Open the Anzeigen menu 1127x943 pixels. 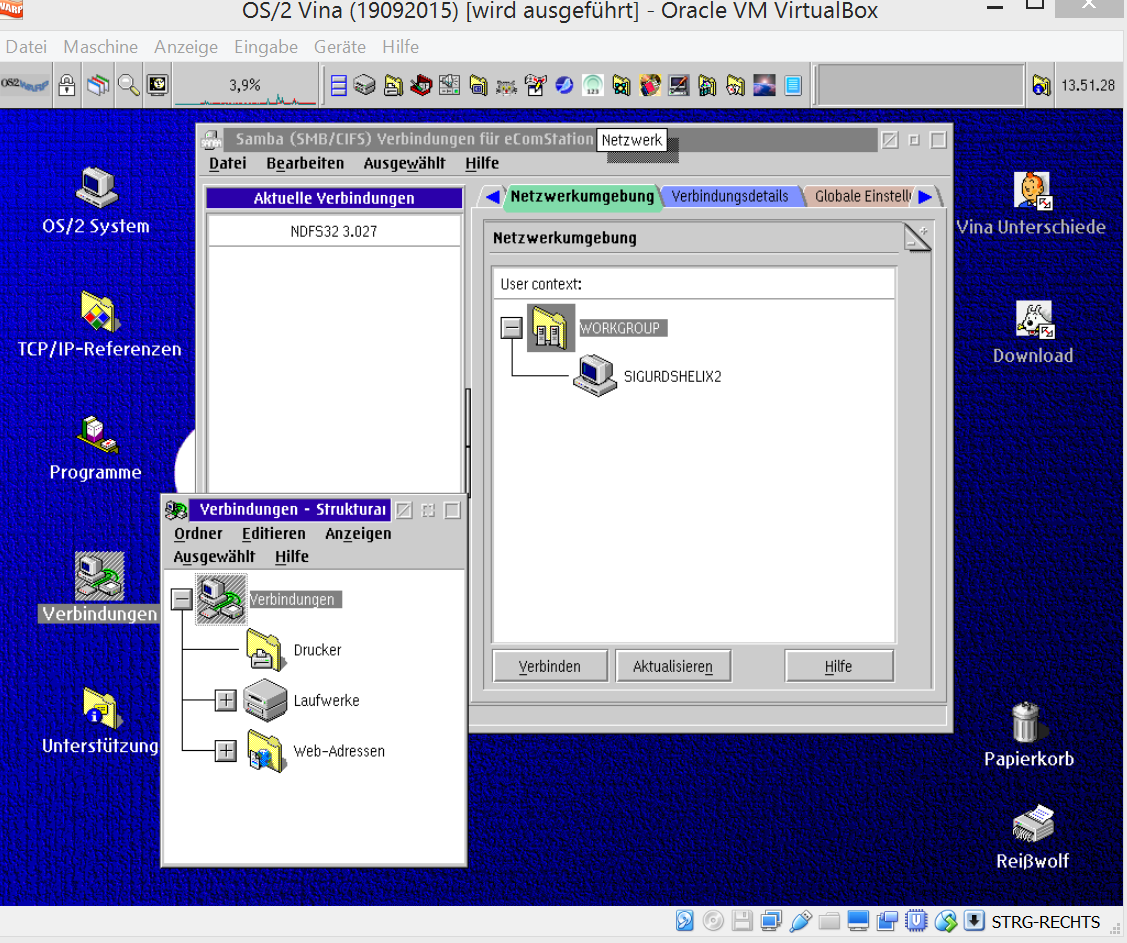click(358, 533)
